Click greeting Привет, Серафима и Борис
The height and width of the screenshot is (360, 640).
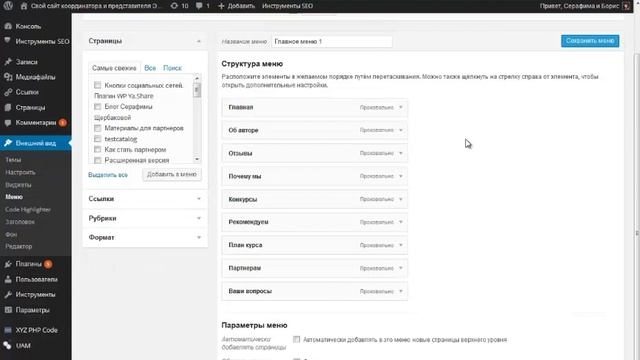pyautogui.click(x=580, y=6)
